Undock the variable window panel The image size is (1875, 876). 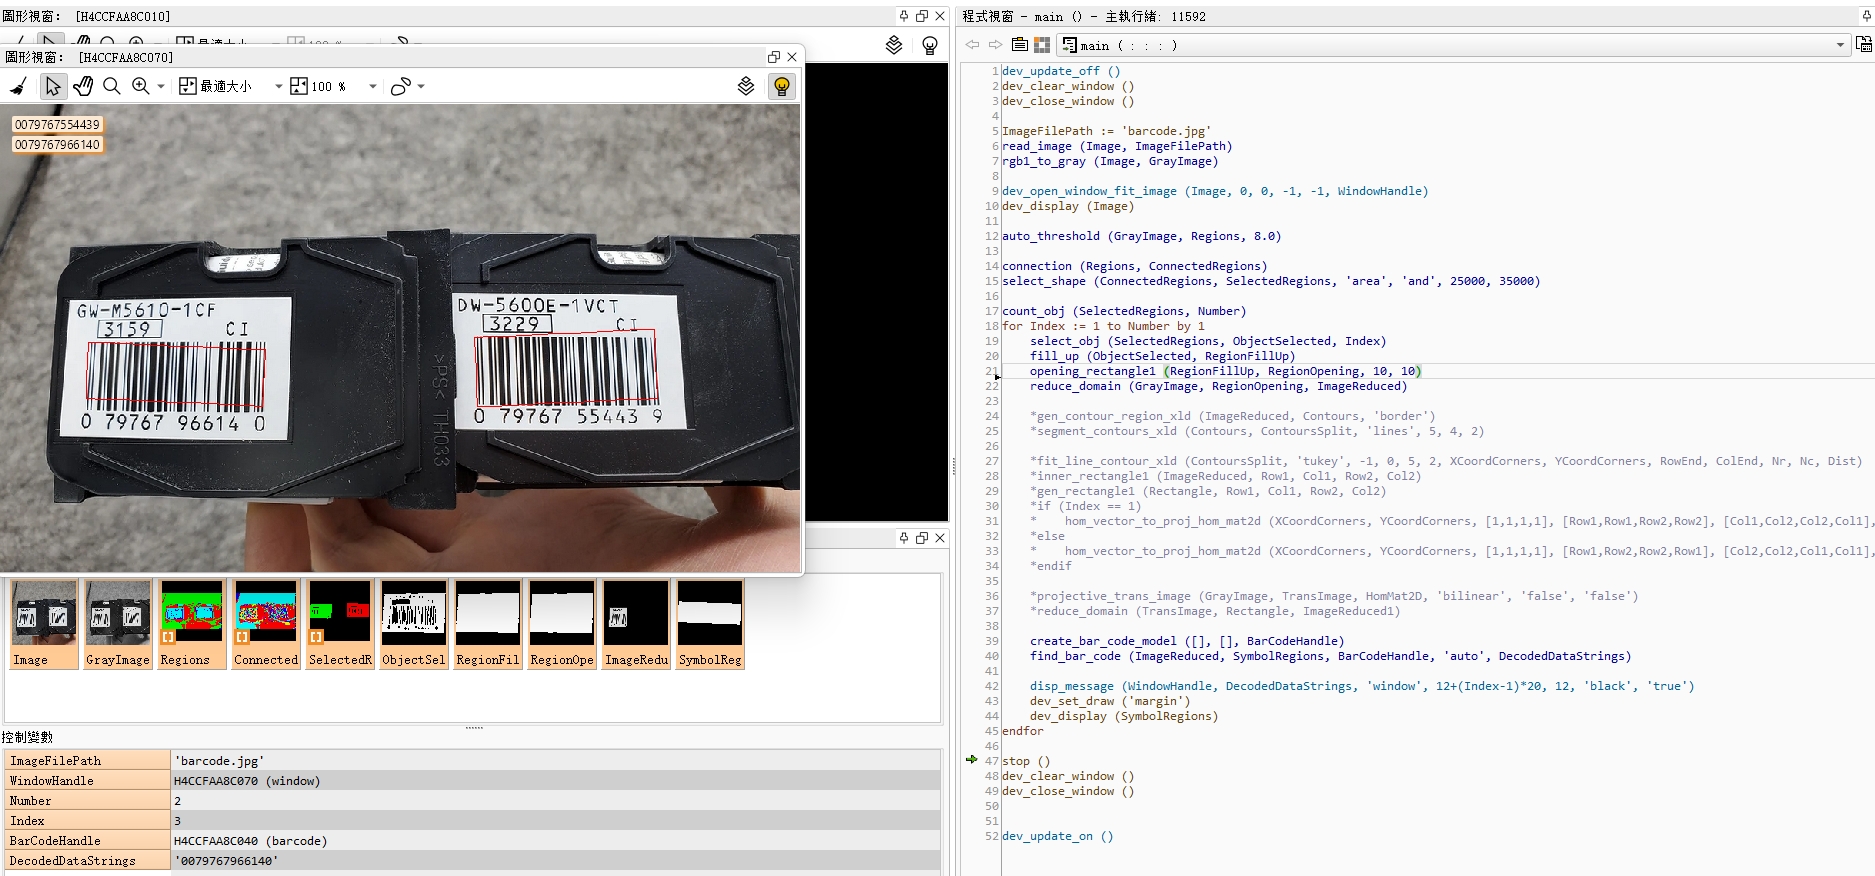tap(922, 538)
